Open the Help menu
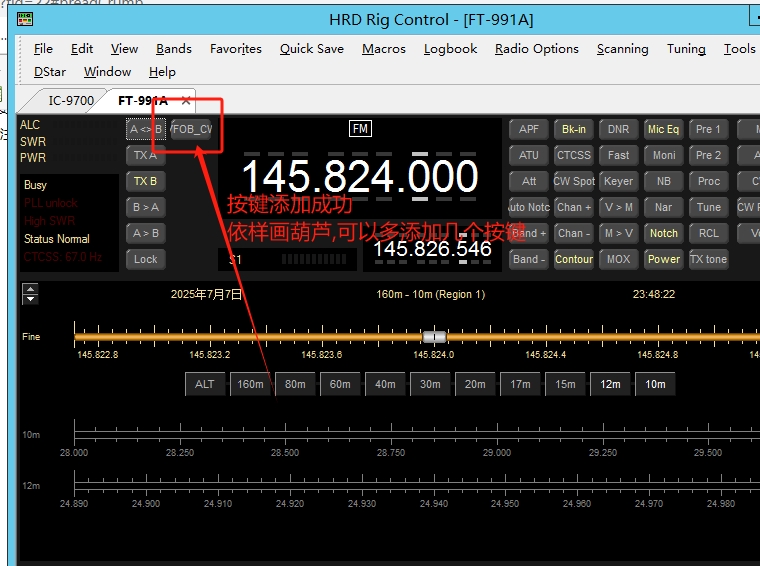The width and height of the screenshot is (760, 566). [x=162, y=72]
